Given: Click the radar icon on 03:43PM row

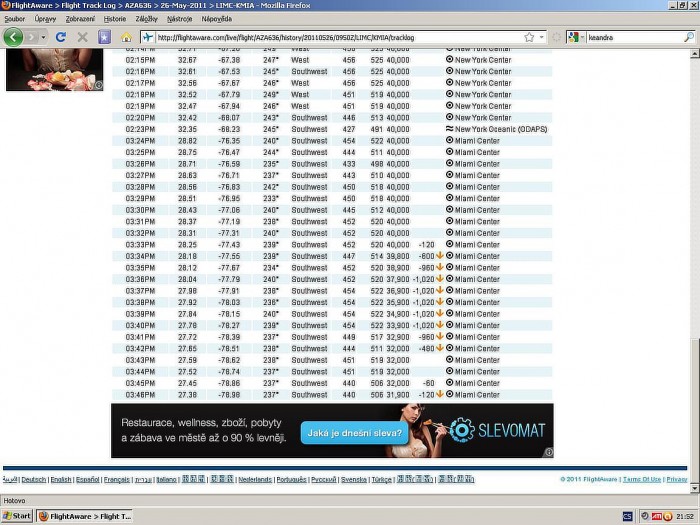Looking at the screenshot, I should [x=450, y=360].
